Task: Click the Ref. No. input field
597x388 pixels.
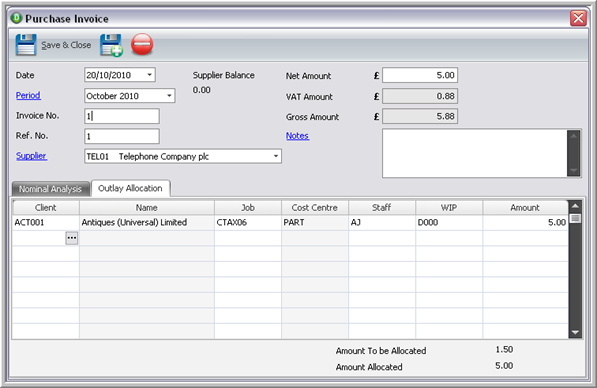Action: [x=122, y=136]
